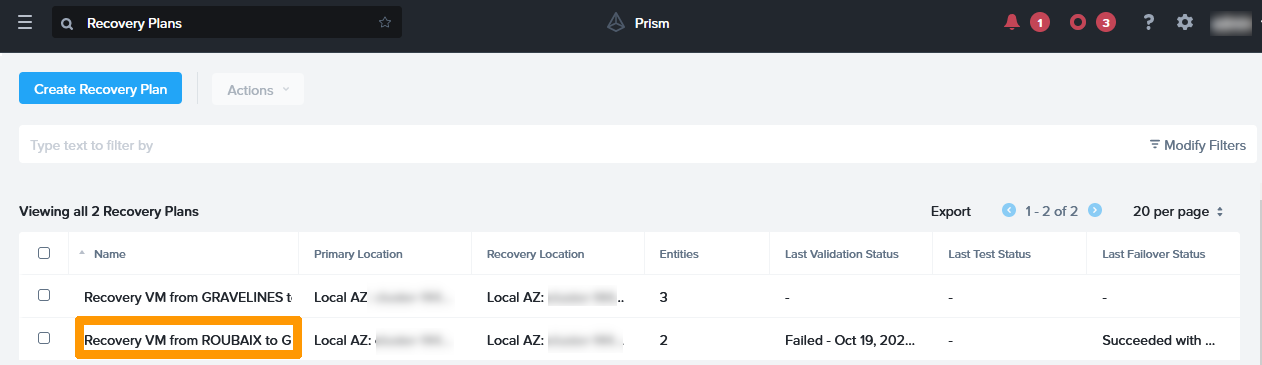Open the 20 per page dropdown

[1178, 211]
